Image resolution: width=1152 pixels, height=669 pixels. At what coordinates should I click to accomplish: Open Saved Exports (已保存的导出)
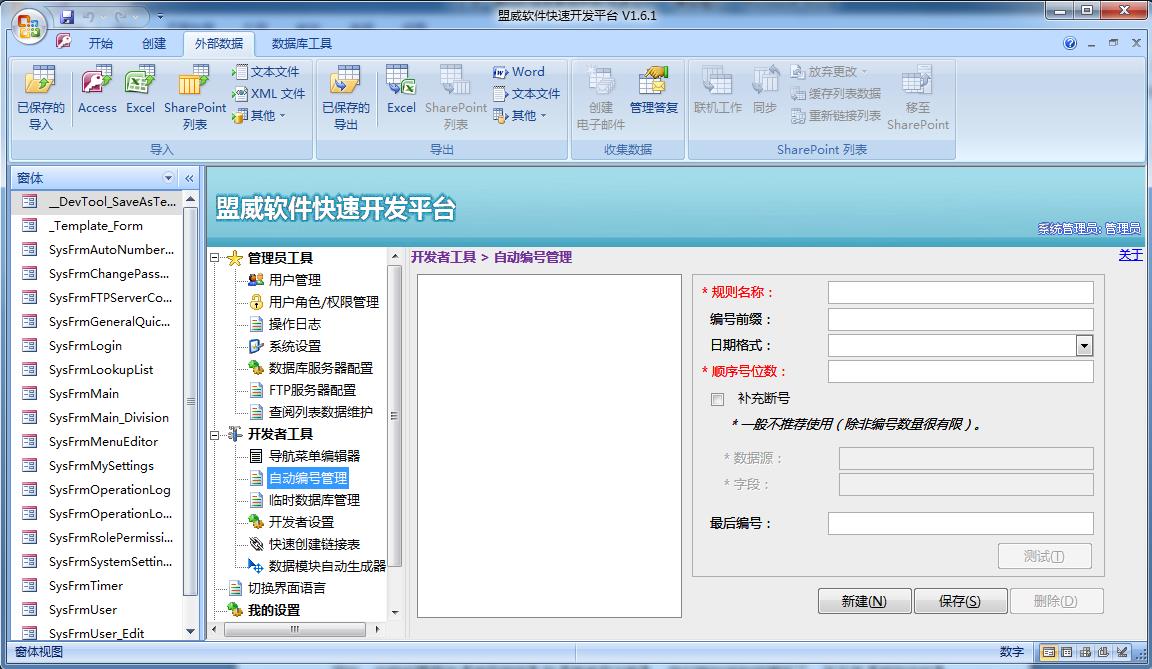pos(345,98)
